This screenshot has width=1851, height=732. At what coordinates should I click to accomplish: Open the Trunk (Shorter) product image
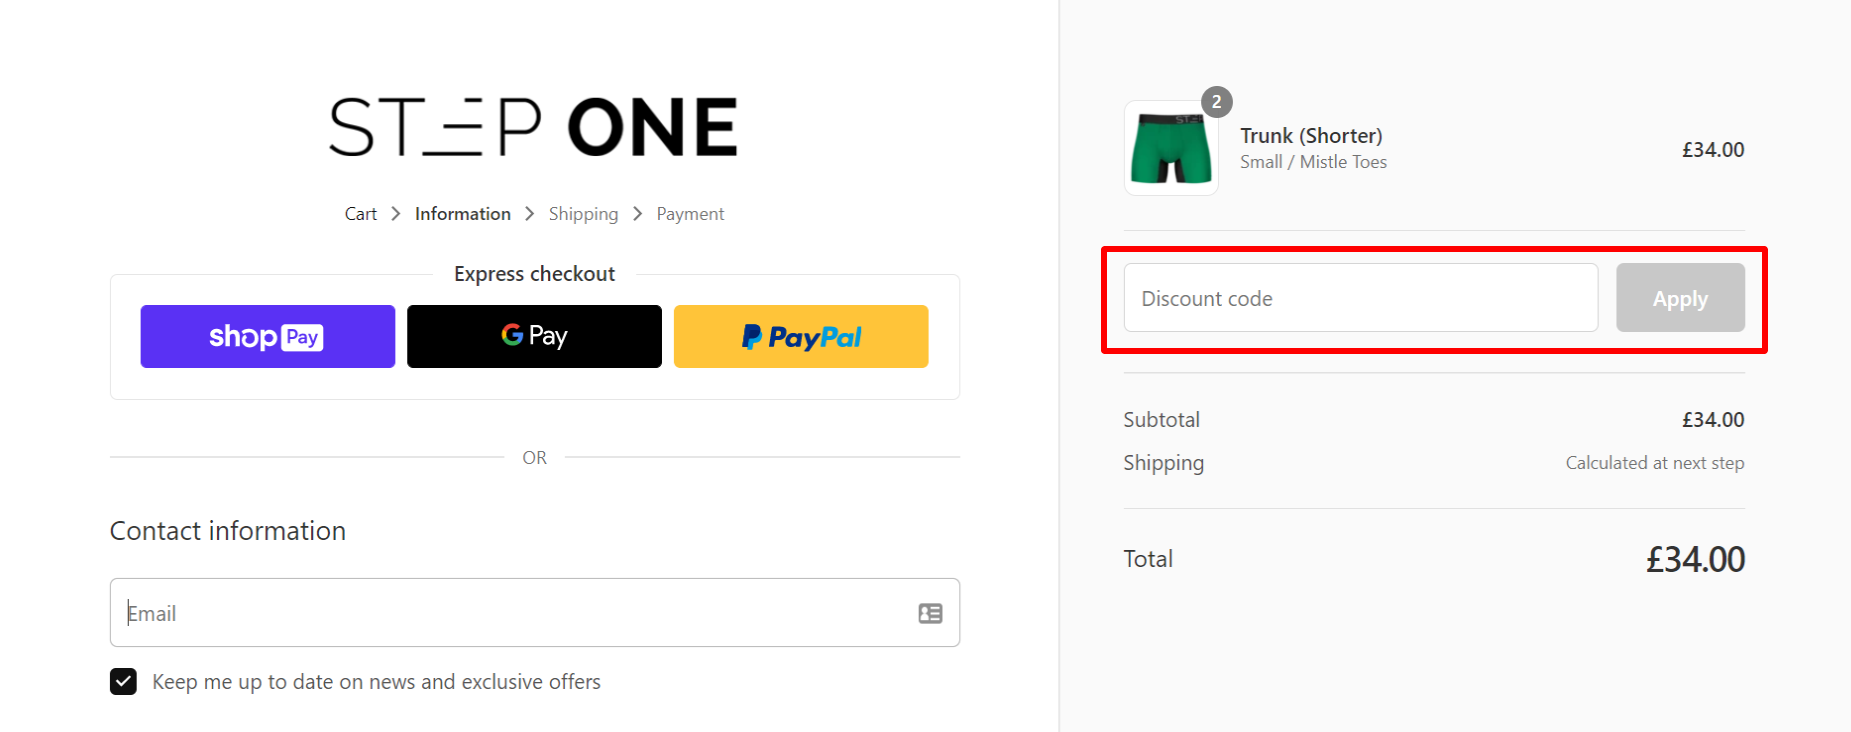[1170, 148]
